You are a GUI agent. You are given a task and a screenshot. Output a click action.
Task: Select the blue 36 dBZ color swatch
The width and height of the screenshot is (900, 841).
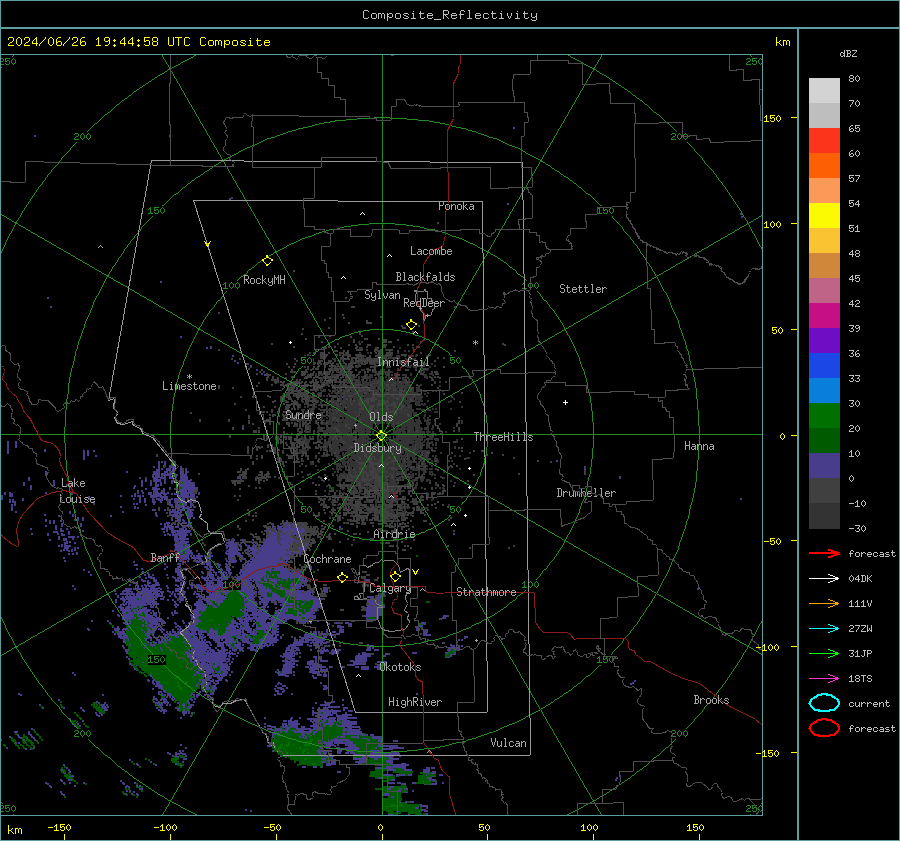tap(824, 365)
